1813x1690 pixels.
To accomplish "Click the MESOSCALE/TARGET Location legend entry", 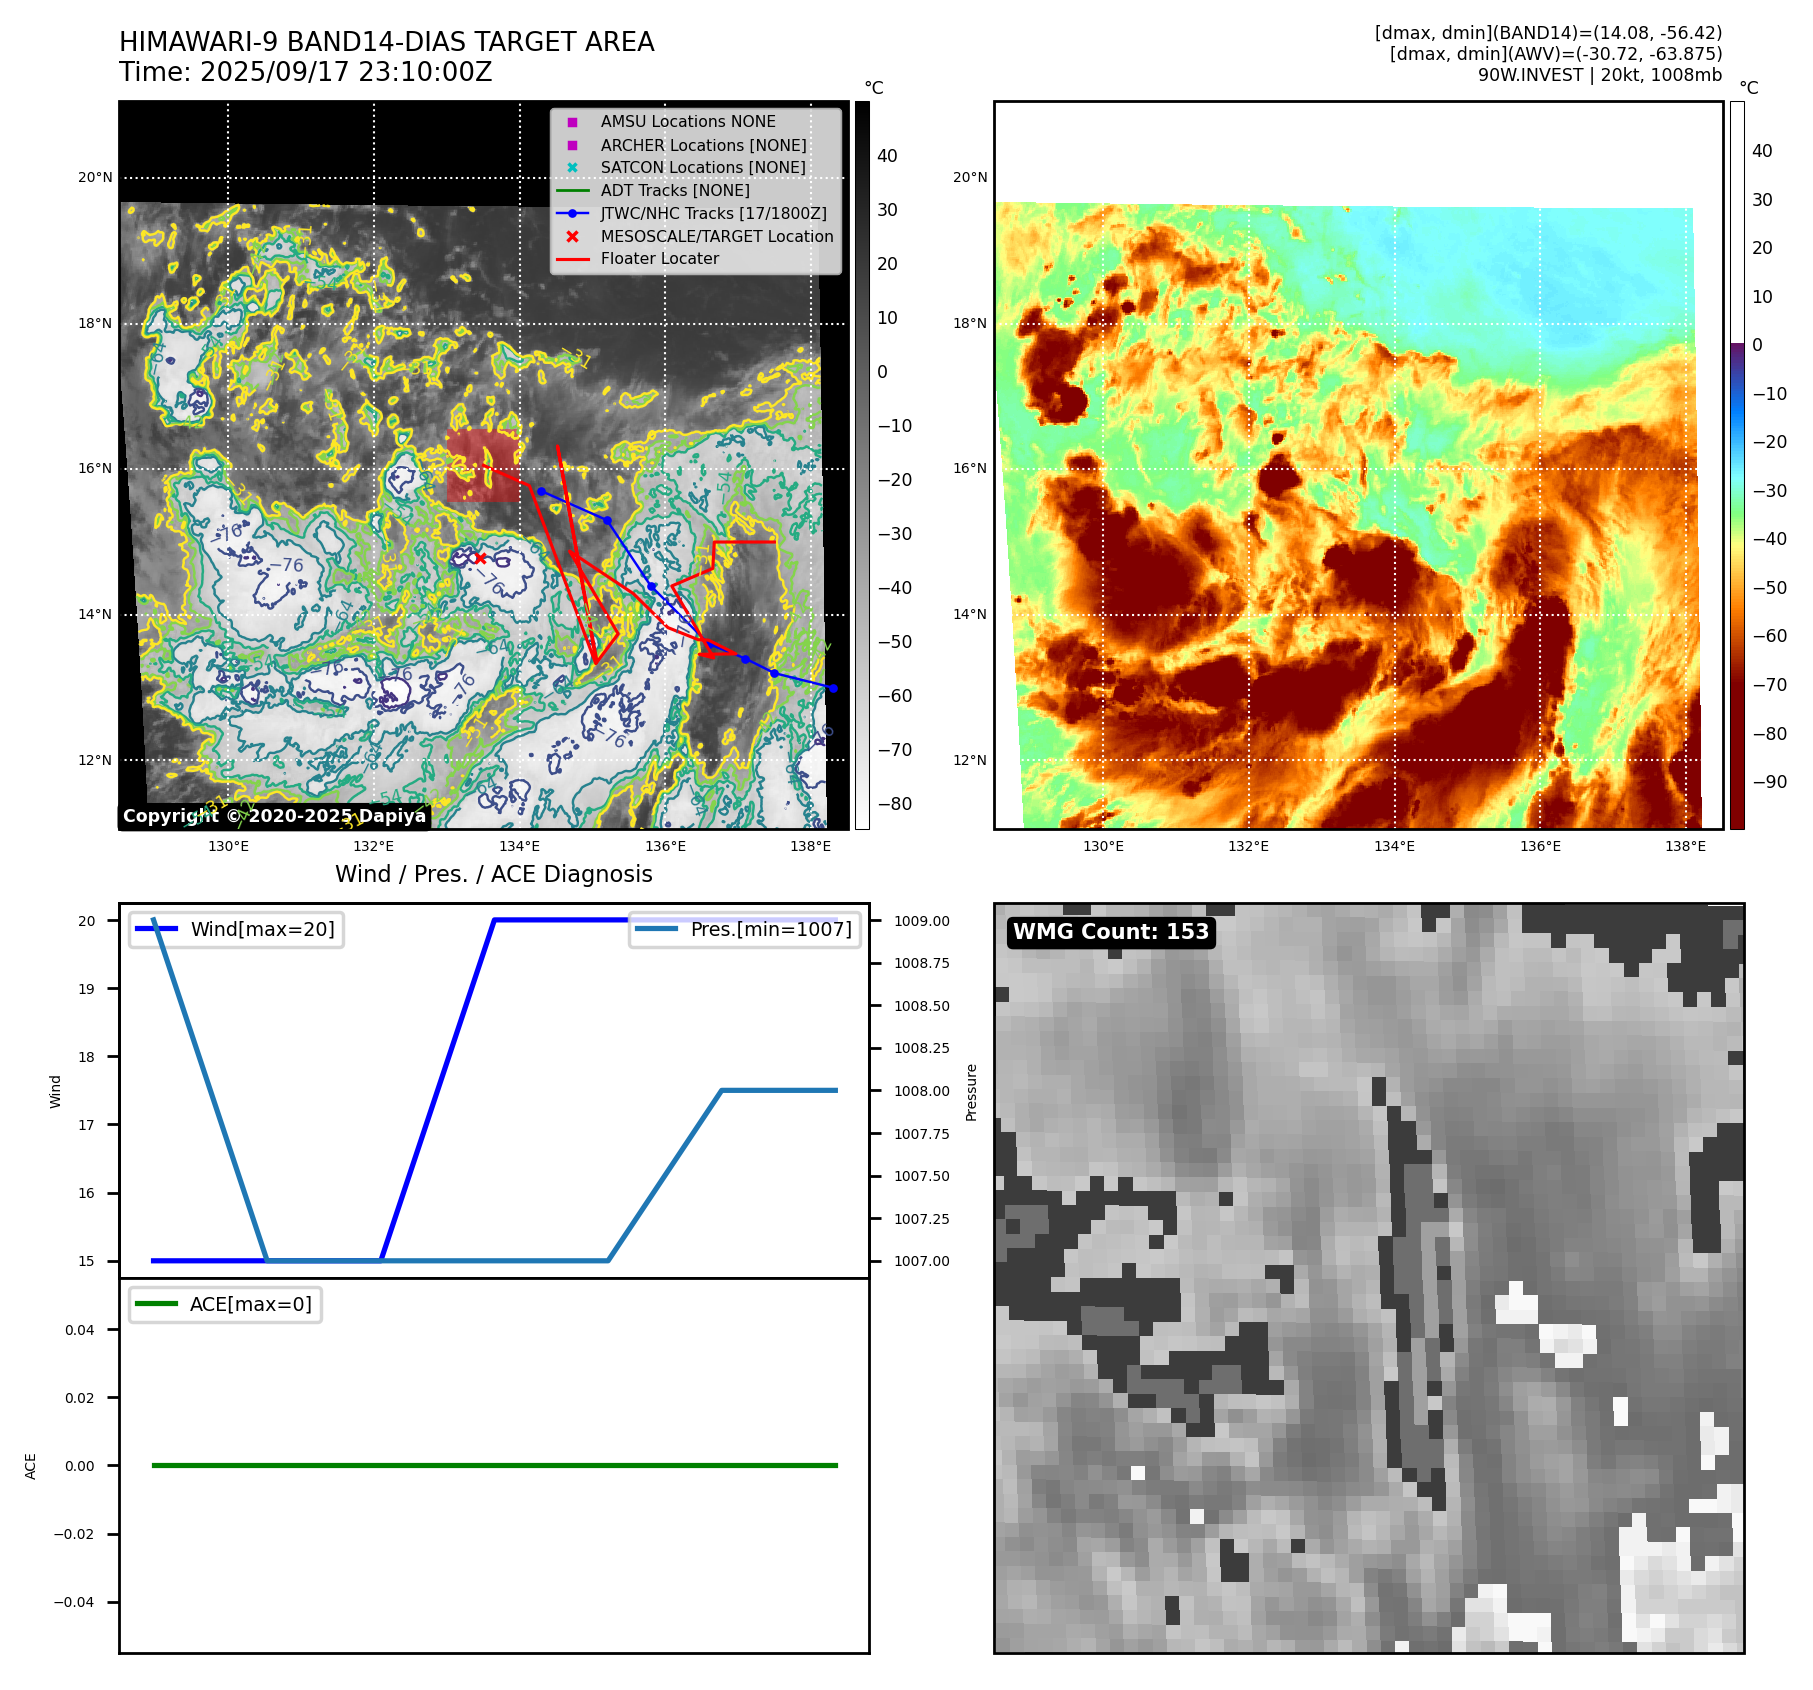I will pyautogui.click(x=717, y=236).
